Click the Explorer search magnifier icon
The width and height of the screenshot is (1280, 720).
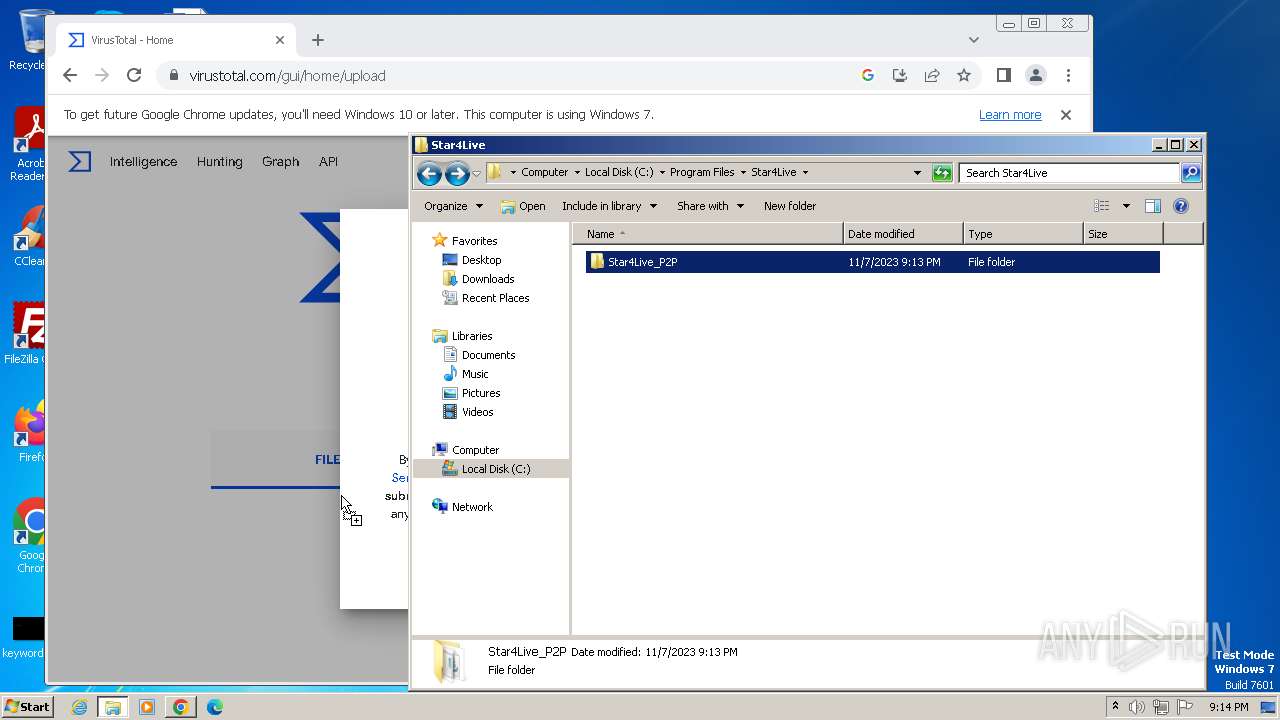coord(1191,173)
